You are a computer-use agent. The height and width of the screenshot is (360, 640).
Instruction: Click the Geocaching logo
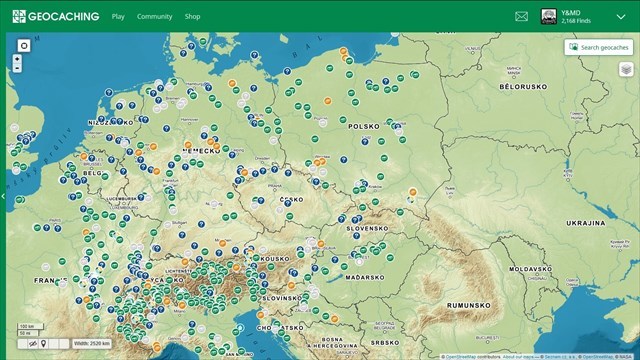pos(56,16)
